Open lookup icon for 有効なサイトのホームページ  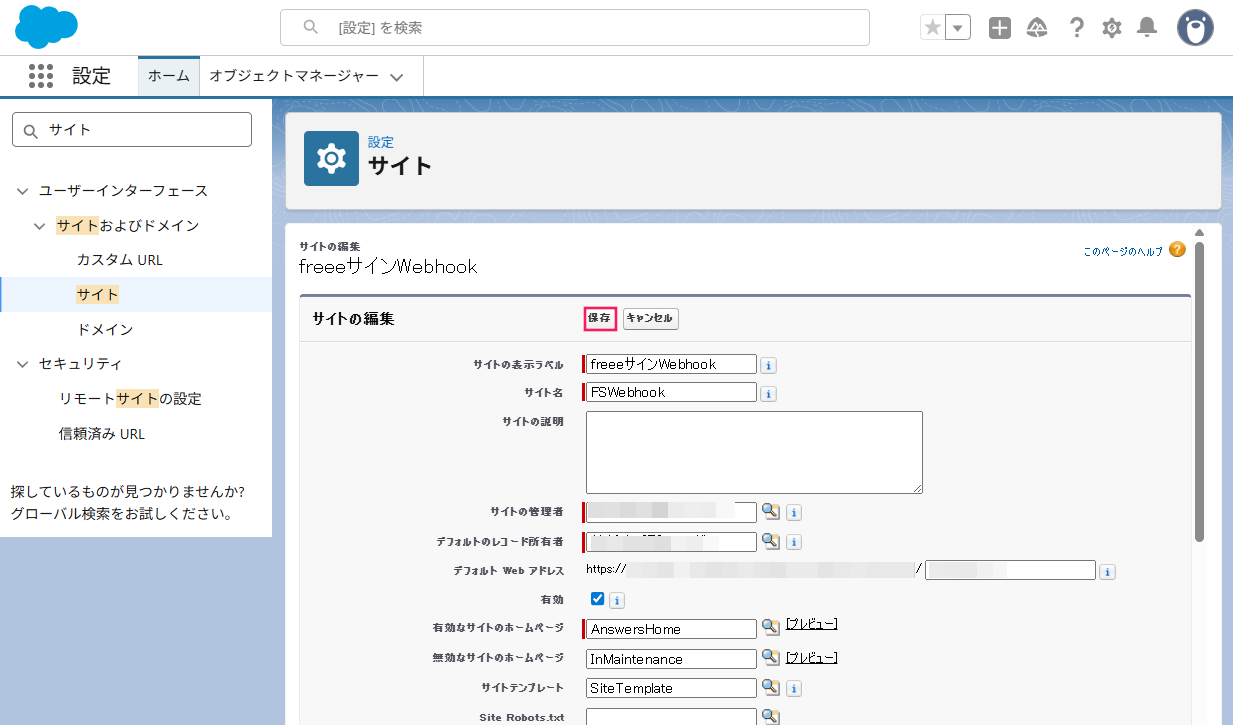tap(770, 627)
